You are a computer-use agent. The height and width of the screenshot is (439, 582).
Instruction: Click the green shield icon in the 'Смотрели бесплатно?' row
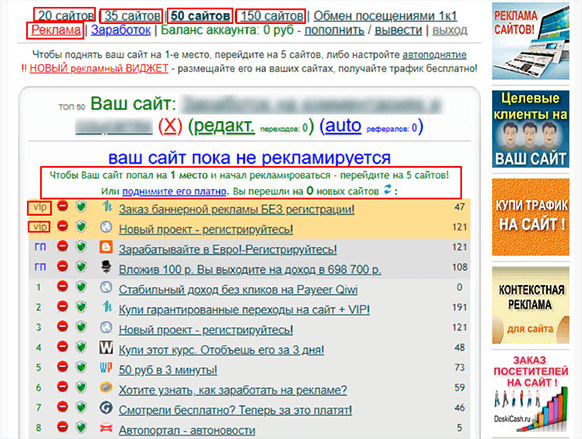81,406
